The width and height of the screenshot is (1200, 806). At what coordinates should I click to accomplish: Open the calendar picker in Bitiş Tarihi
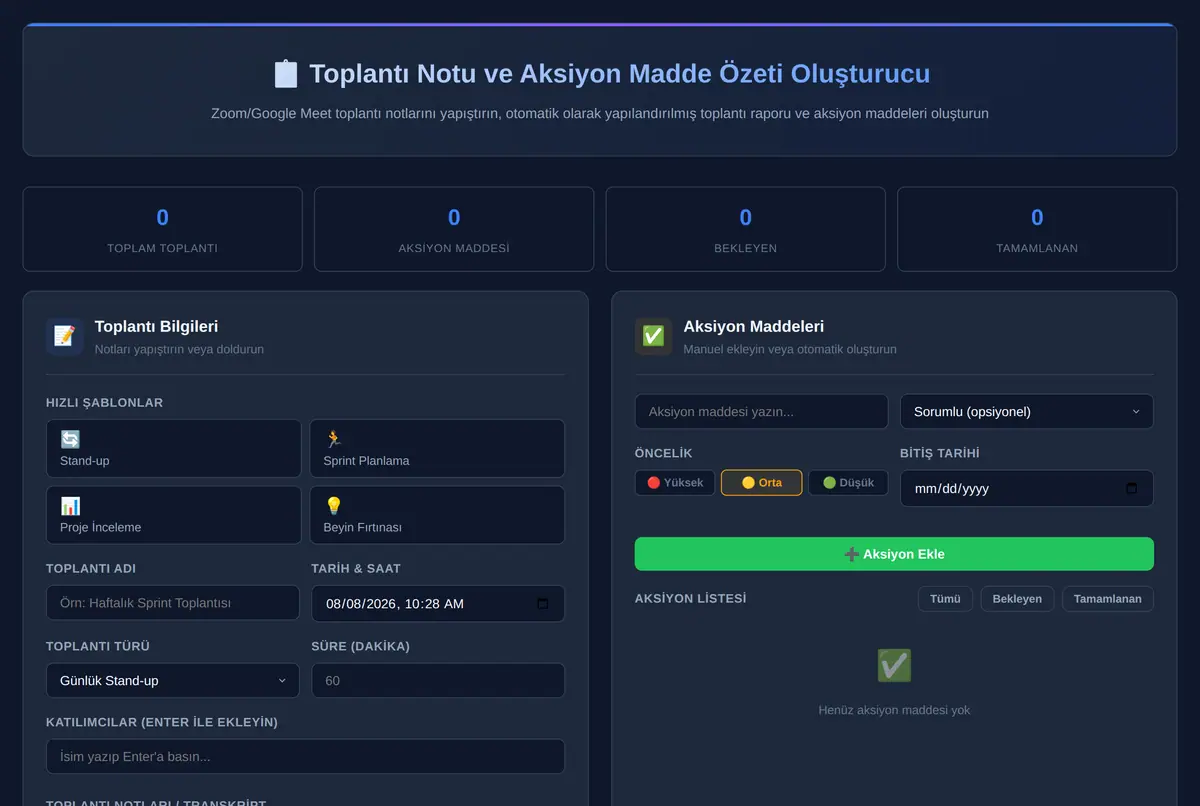[1132, 488]
